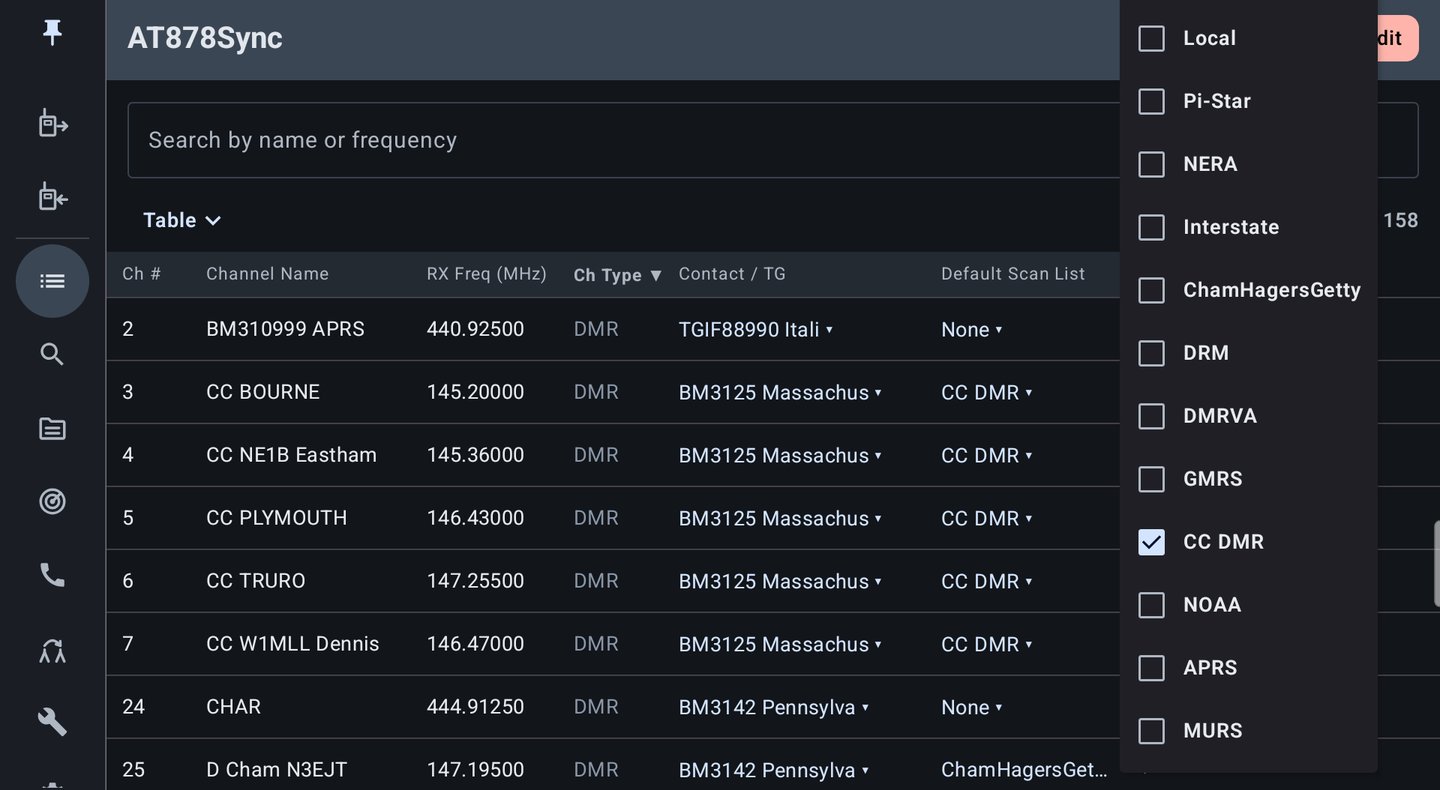This screenshot has width=1440, height=790.
Task: Click the pin icon in sidebar
Action: click(52, 33)
